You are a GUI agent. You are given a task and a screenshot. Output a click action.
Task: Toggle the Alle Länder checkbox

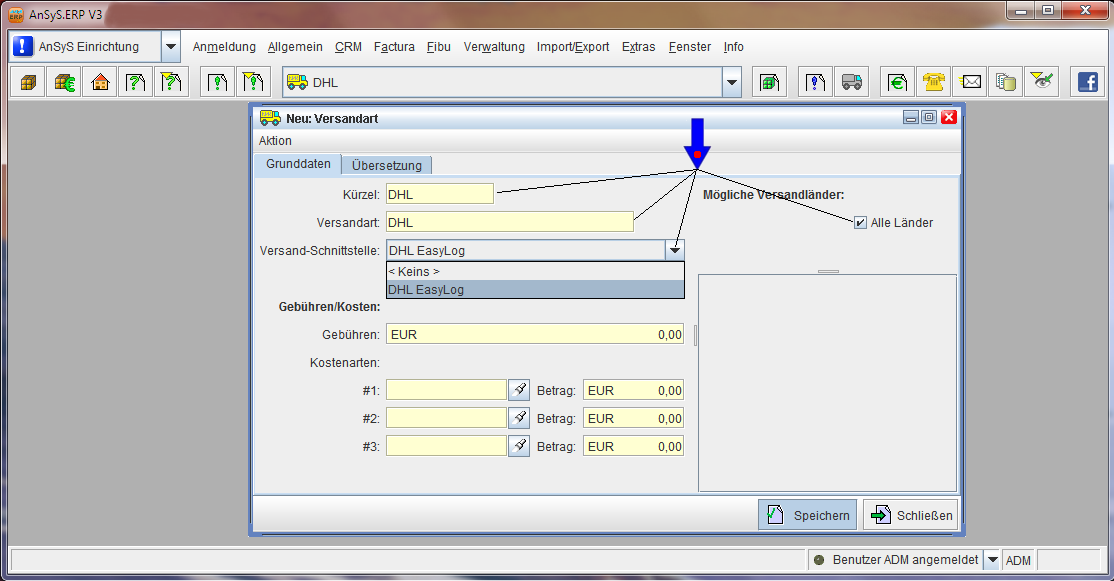[860, 223]
